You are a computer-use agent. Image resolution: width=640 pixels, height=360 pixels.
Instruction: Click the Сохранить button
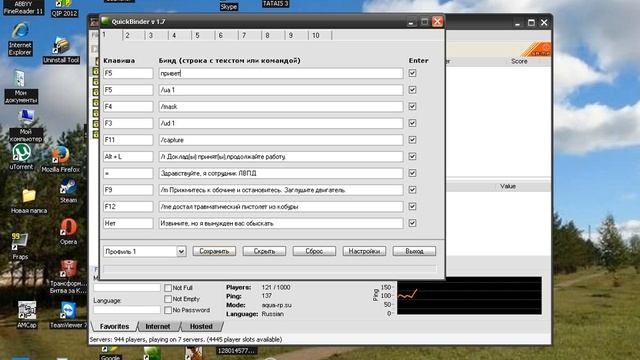[x=214, y=251]
